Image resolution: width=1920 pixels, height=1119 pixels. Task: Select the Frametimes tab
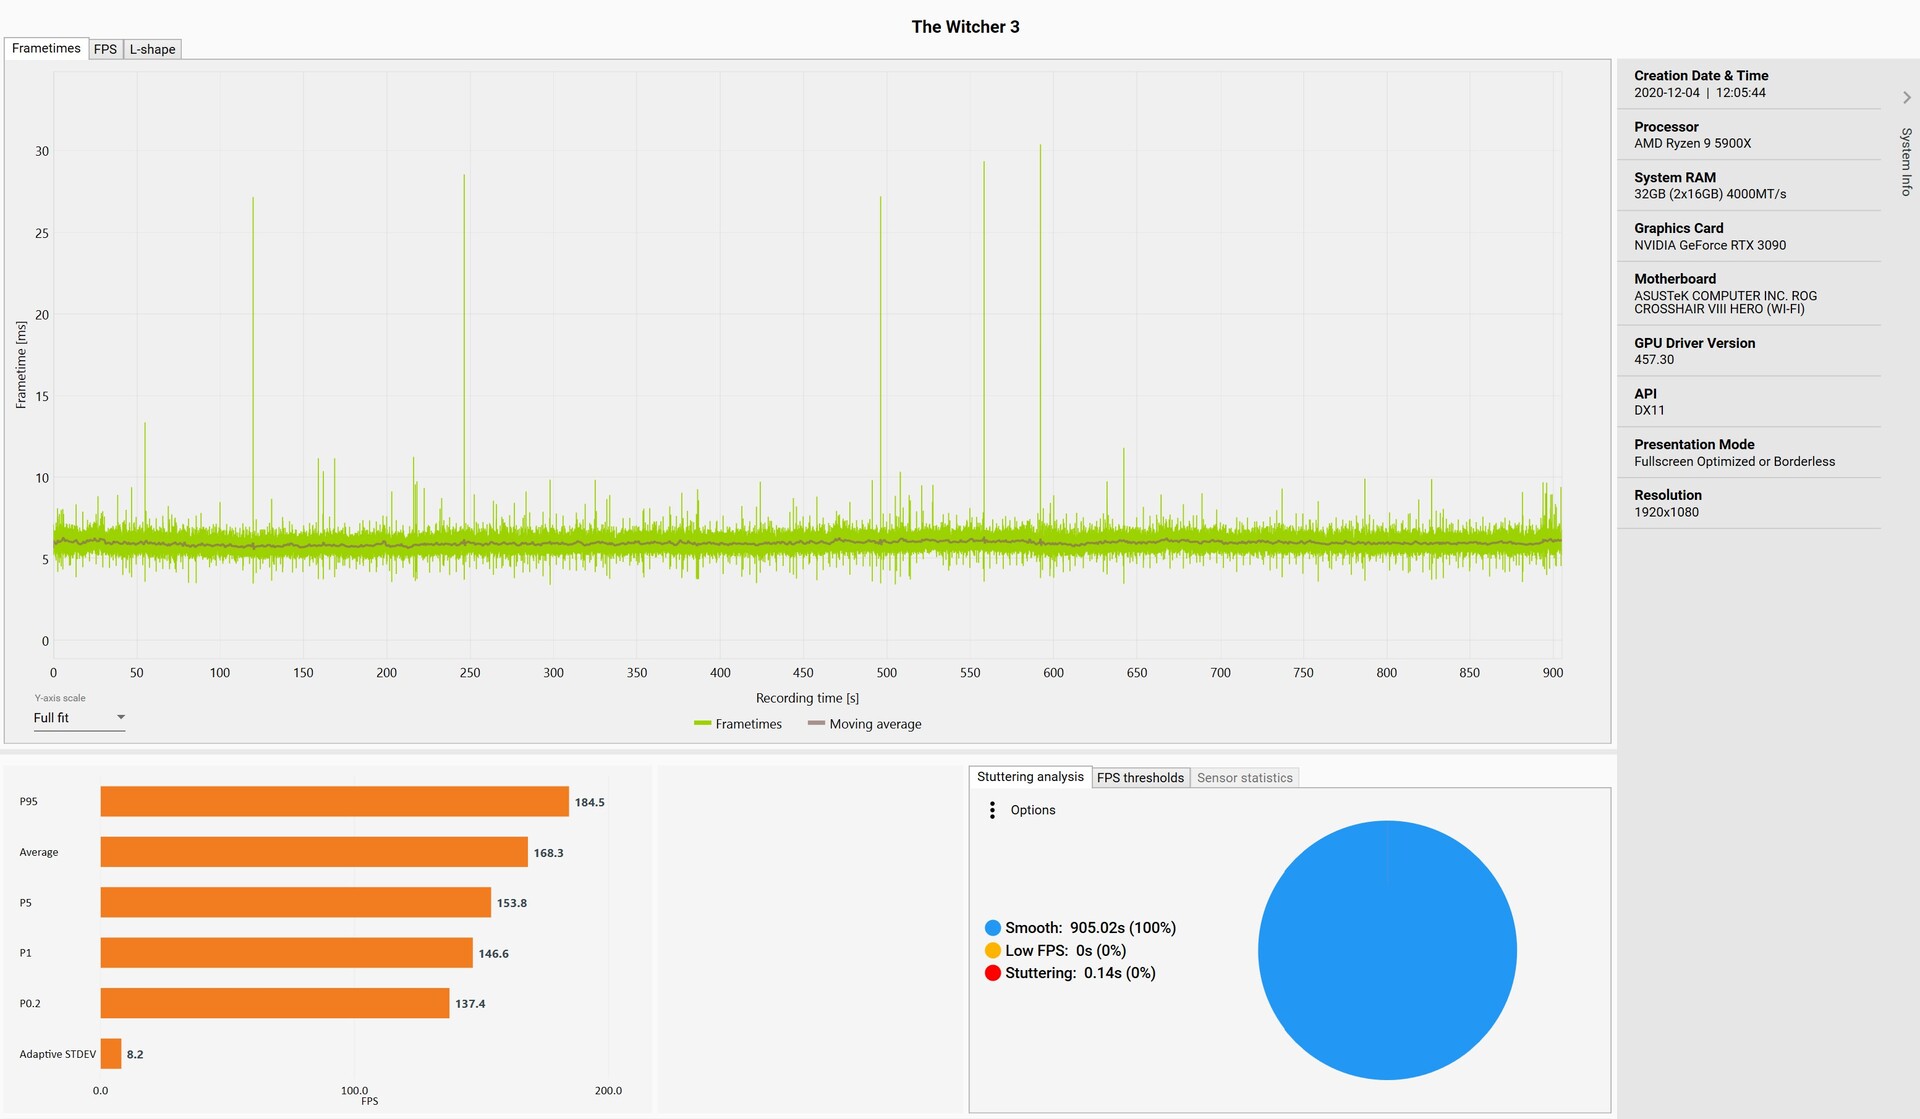point(46,48)
